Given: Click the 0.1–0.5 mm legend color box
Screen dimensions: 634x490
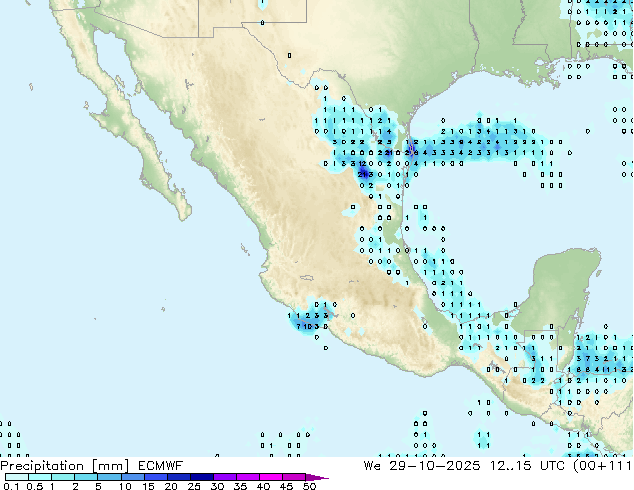Looking at the screenshot, I should point(17,477).
